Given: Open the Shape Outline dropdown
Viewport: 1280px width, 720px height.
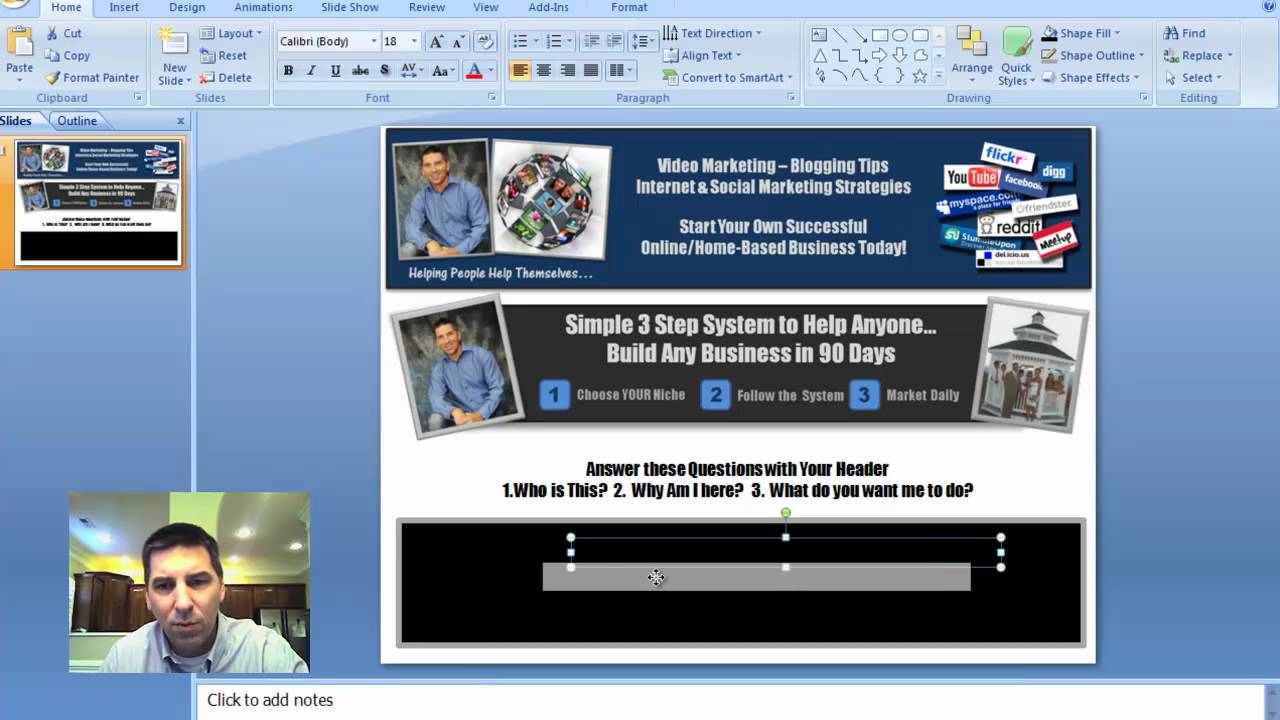Looking at the screenshot, I should point(1092,55).
